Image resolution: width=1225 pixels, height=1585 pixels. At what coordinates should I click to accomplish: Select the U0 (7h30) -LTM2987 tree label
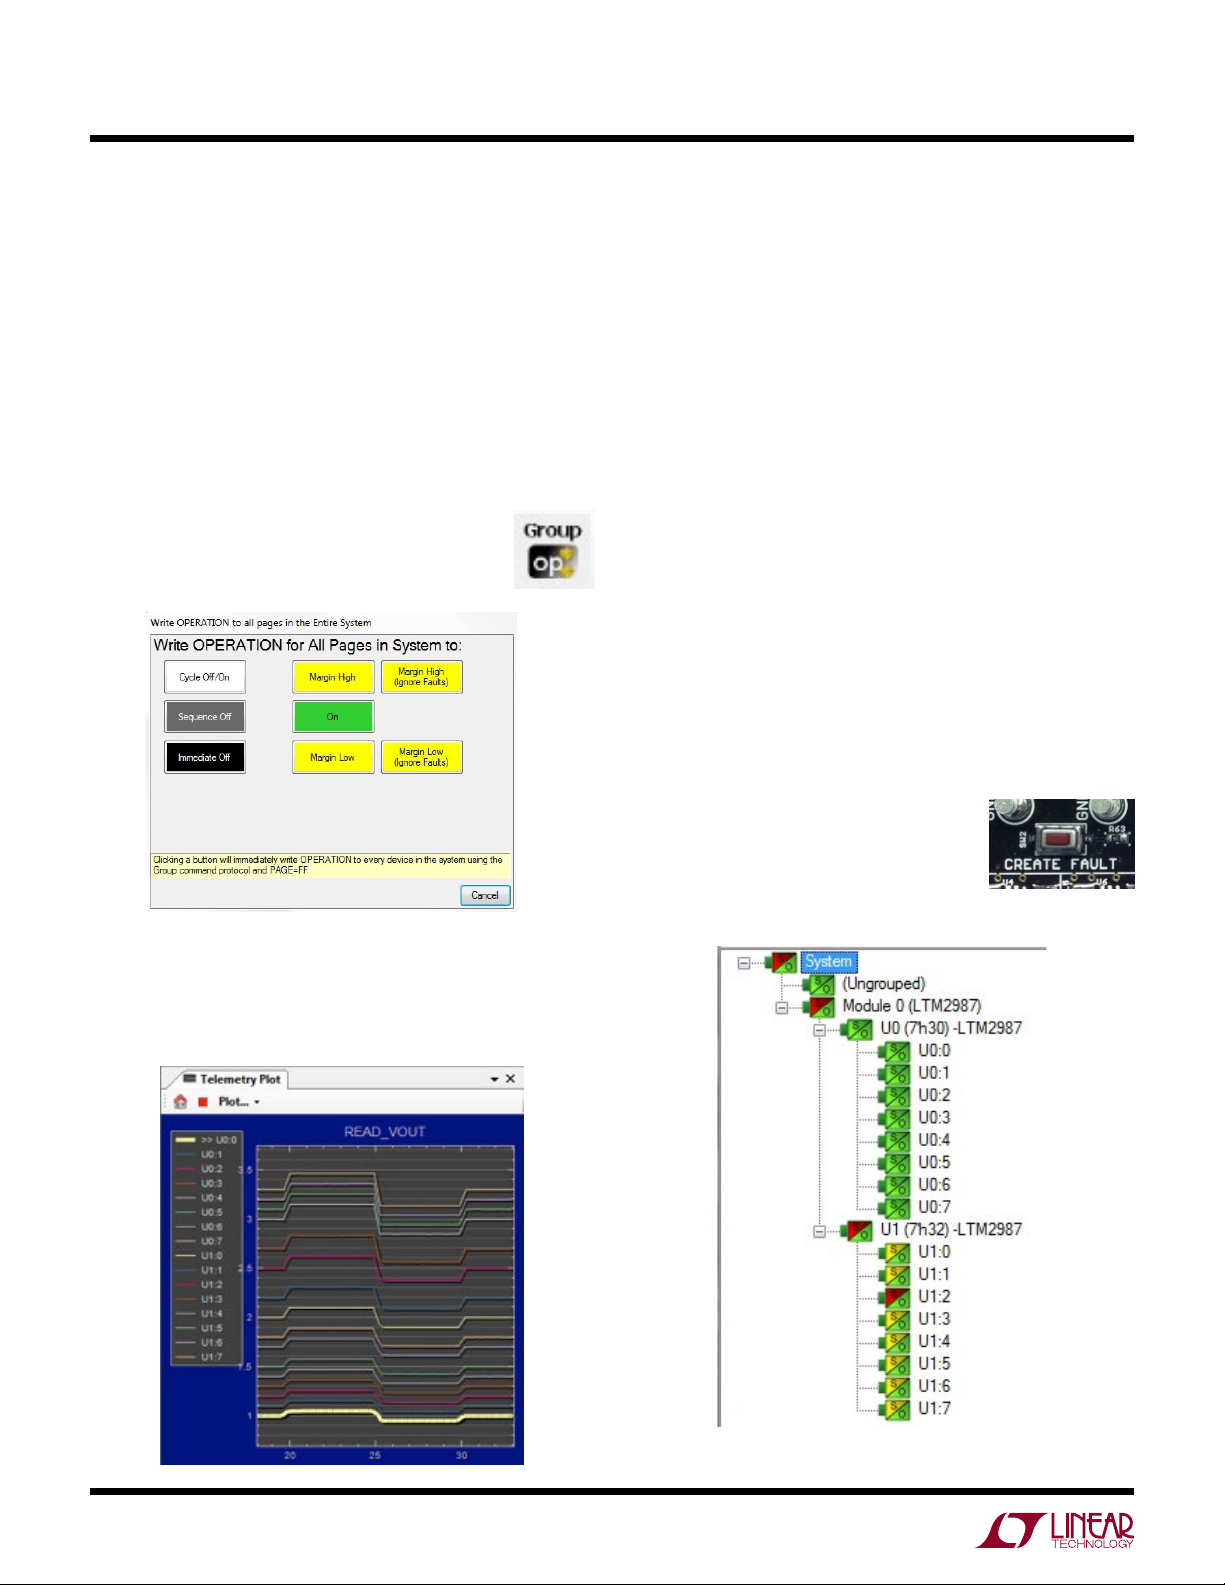point(951,1028)
